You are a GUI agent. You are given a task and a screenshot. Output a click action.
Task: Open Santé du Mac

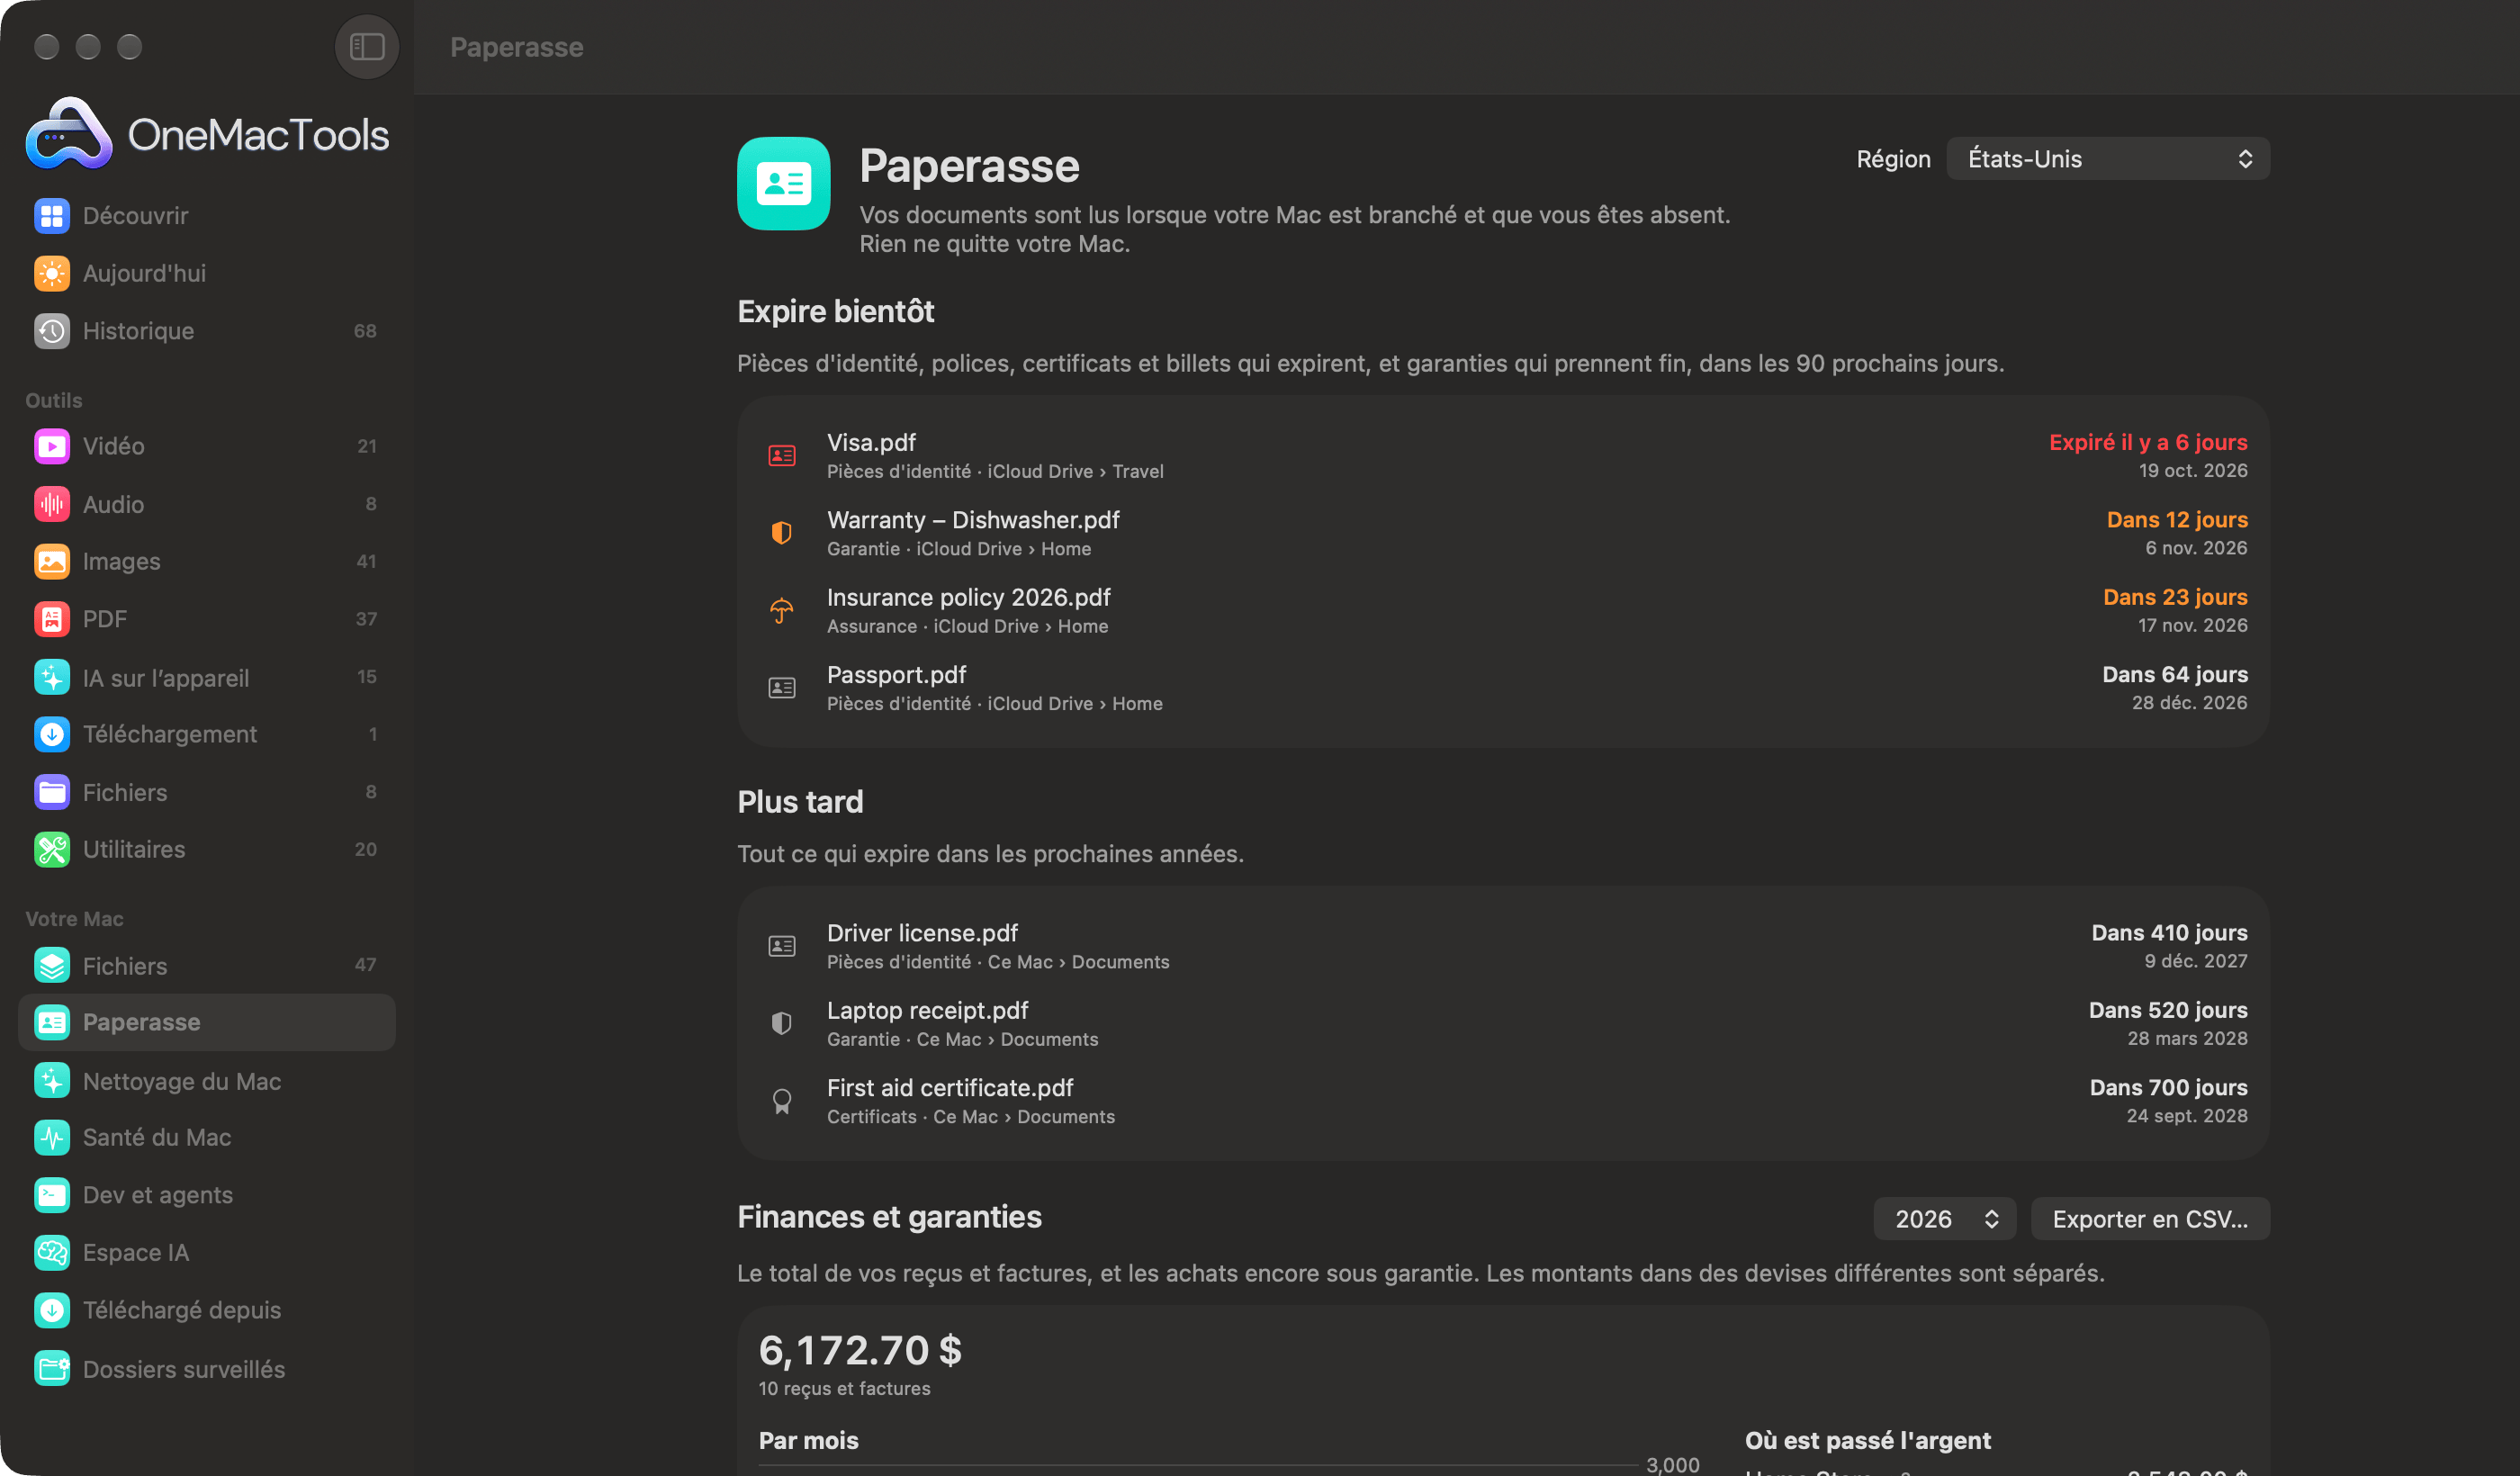(x=206, y=1137)
